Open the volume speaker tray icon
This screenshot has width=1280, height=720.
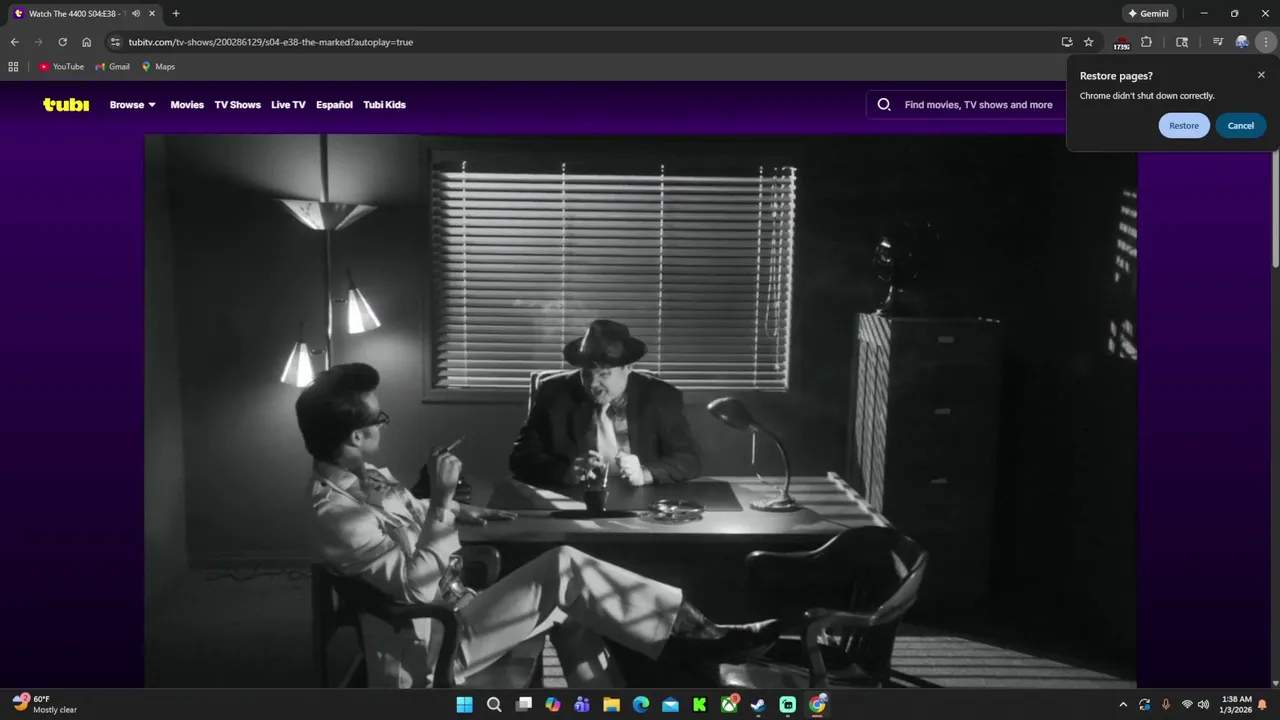point(1203,704)
